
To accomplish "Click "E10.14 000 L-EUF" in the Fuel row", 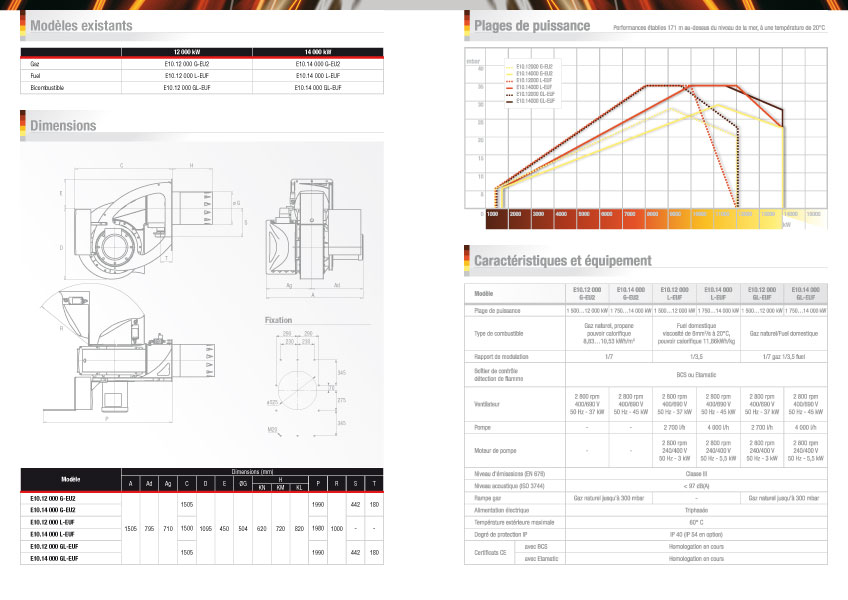I will 317,76.
